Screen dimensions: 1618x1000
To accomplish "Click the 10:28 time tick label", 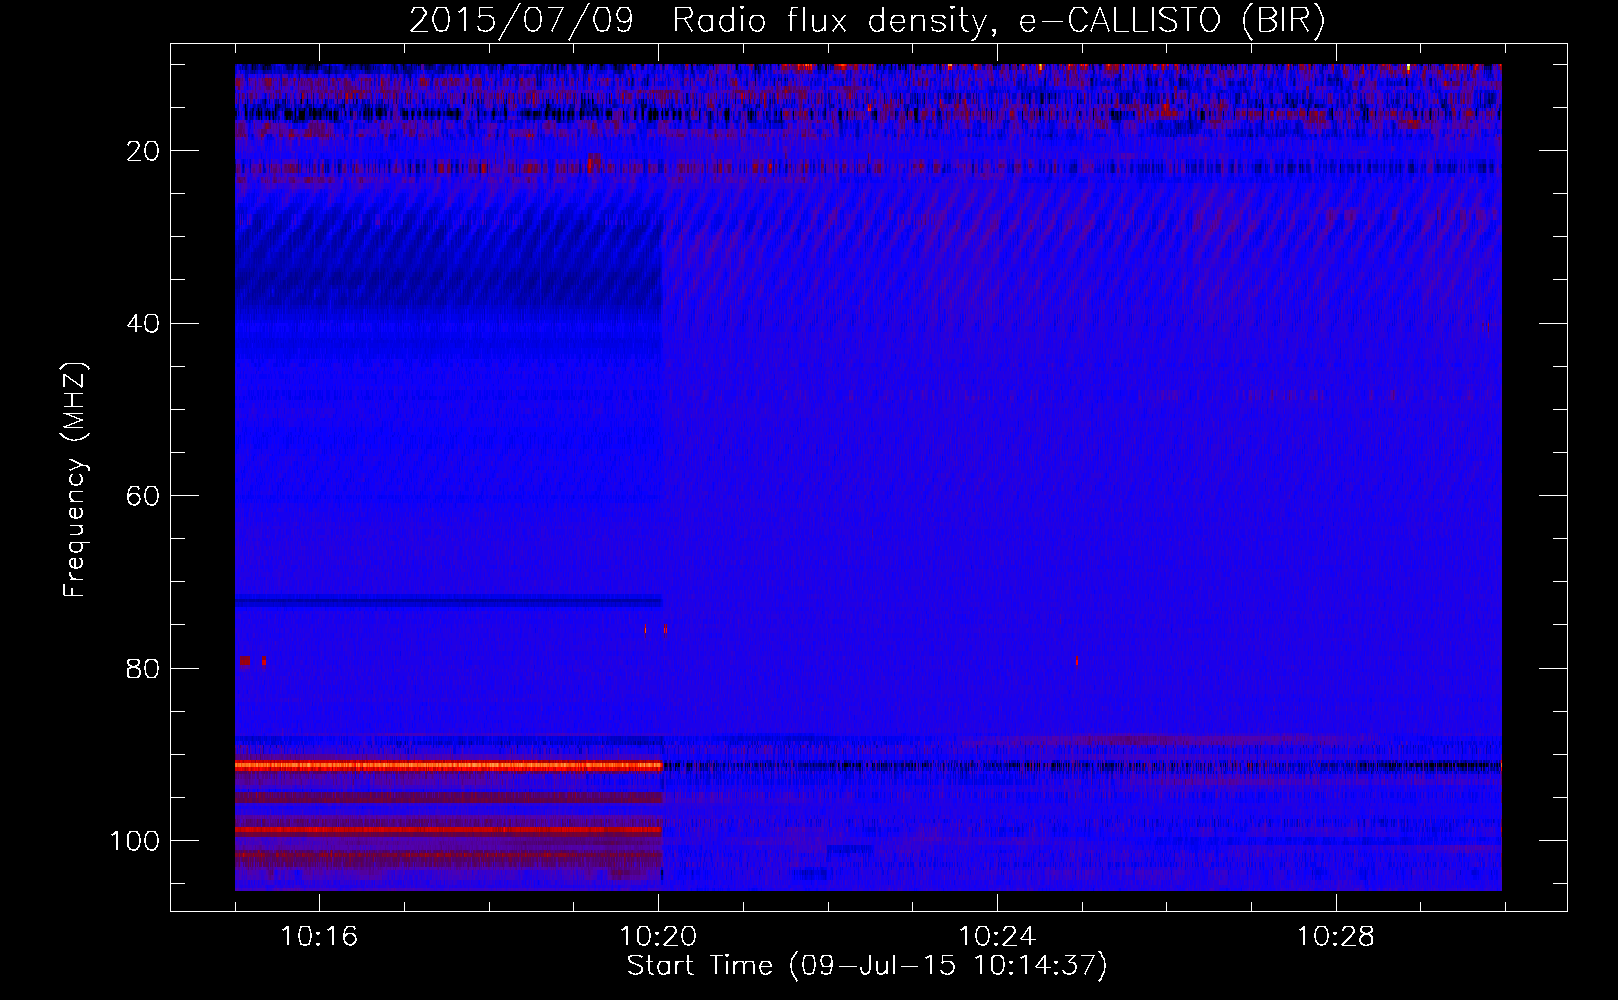I will (x=1336, y=937).
